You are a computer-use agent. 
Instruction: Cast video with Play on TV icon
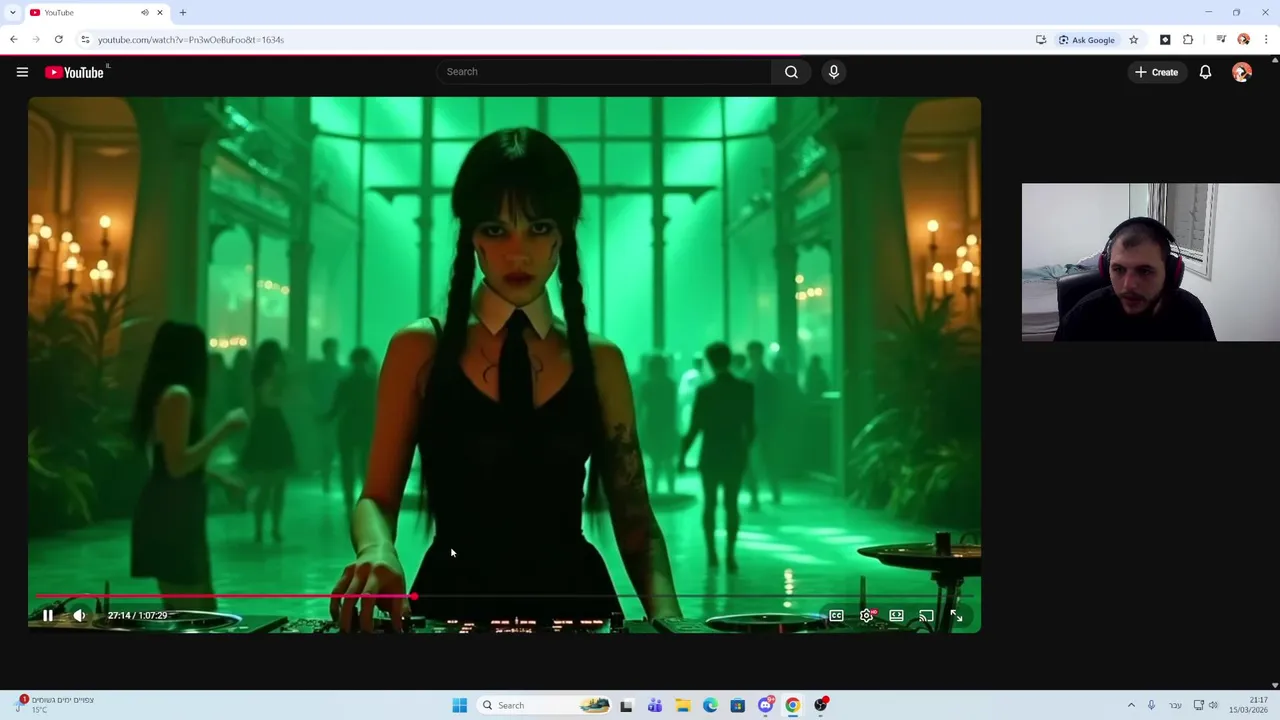tap(927, 616)
